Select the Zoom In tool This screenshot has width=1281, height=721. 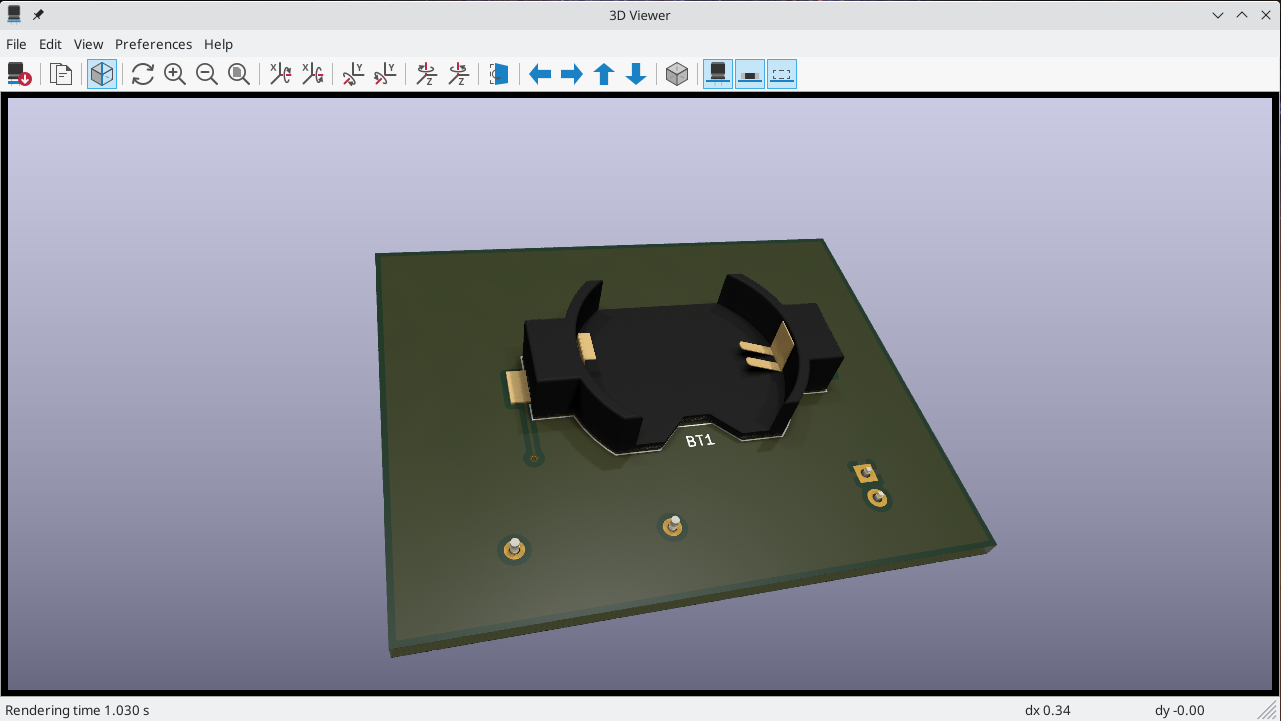click(x=174, y=73)
